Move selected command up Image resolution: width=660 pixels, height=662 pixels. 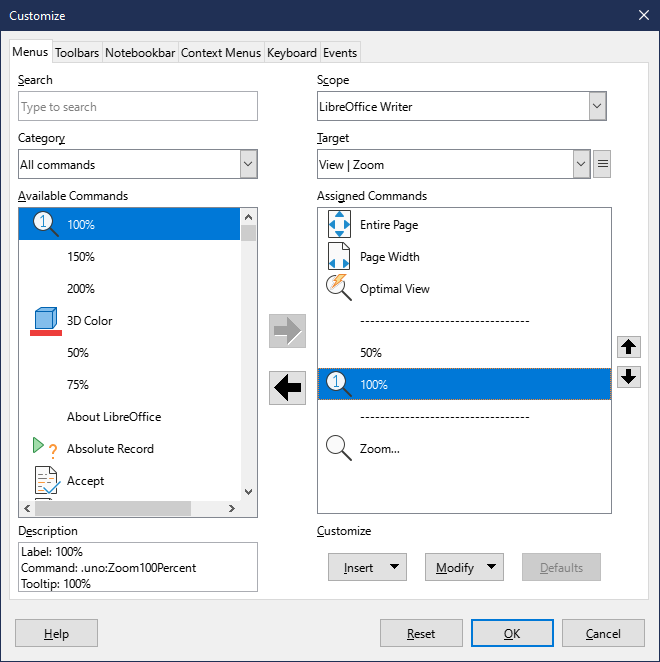629,347
